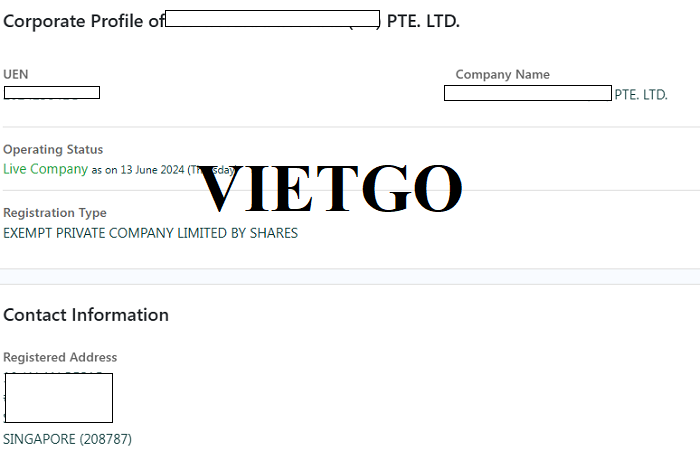Click the Contact Information section heading
Image resolution: width=700 pixels, height=451 pixels.
click(86, 315)
